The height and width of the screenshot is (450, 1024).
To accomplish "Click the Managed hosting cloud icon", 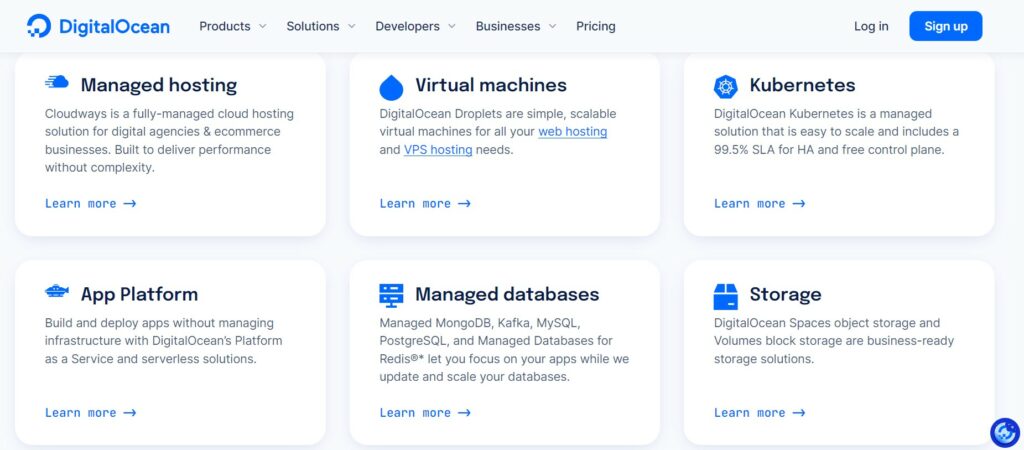I will (x=57, y=82).
